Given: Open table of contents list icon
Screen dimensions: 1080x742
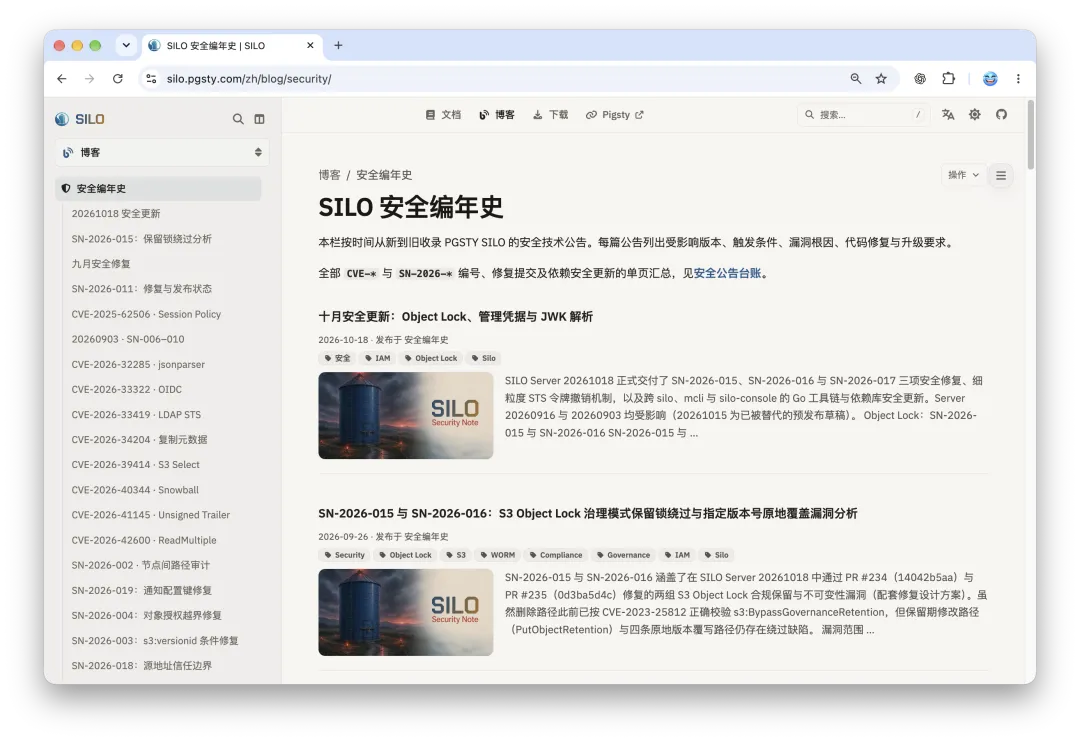Looking at the screenshot, I should [1001, 176].
